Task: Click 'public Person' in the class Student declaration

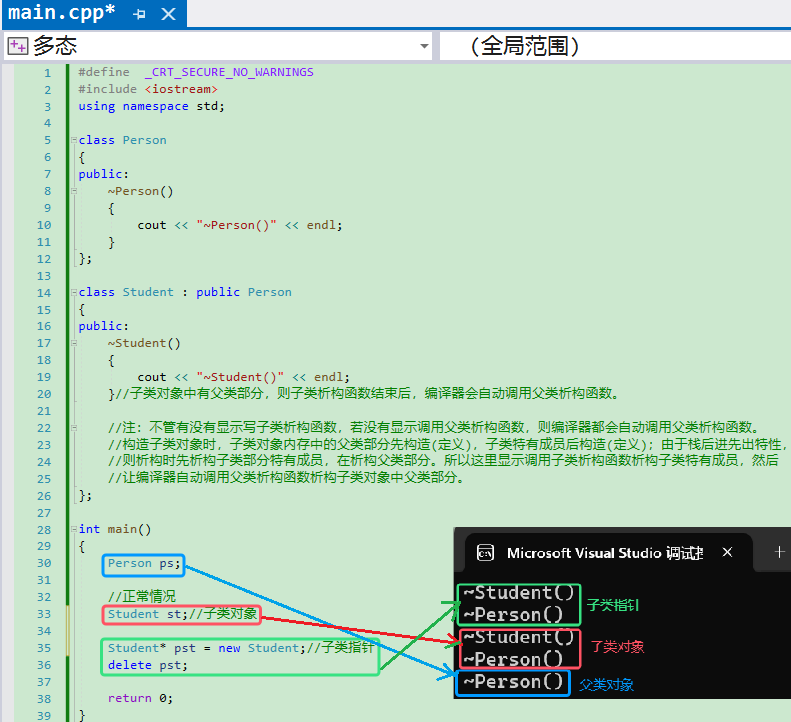Action: (244, 292)
